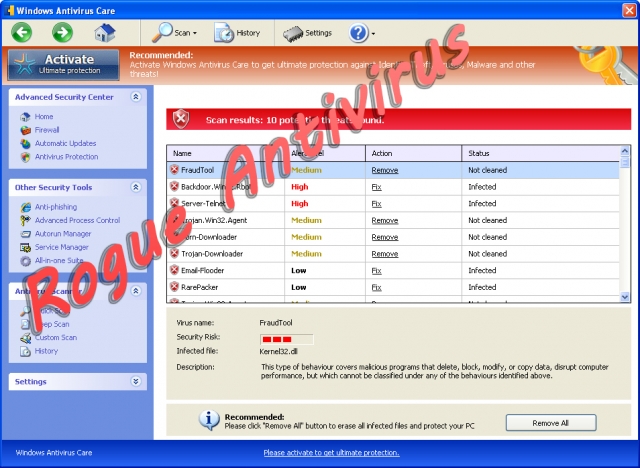This screenshot has width=640, height=468.
Task: Open Advanced Process Control
Action: [x=77, y=221]
